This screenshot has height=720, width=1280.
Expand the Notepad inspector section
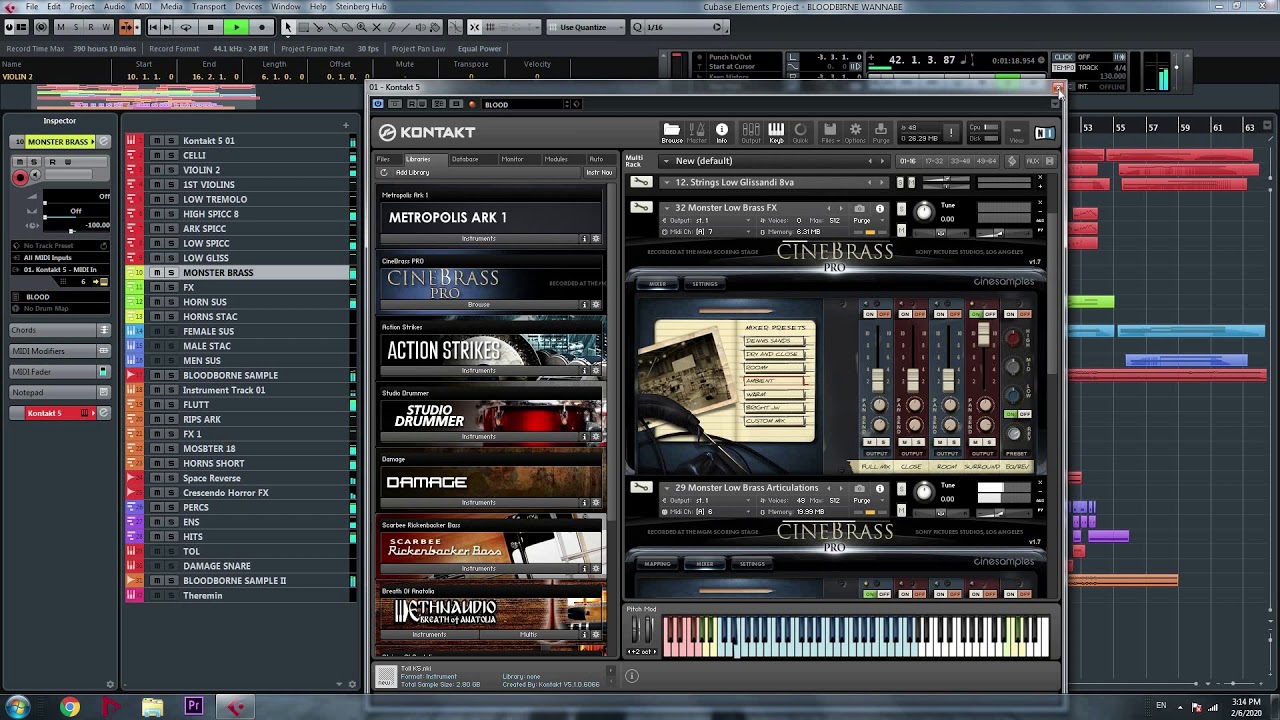pyautogui.click(x=60, y=392)
